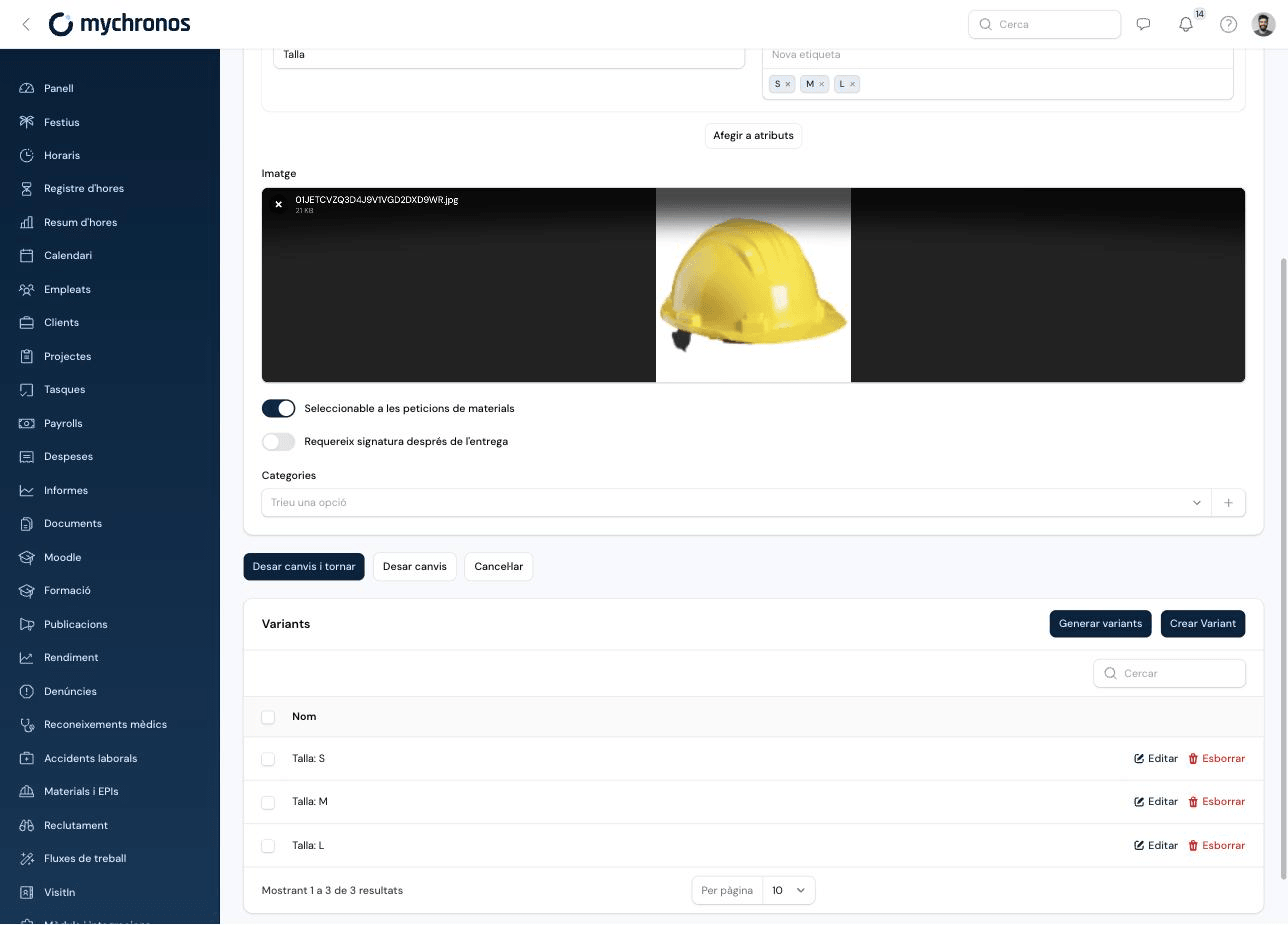
Task: Click the Projectes clipboard icon
Action: pos(27,357)
